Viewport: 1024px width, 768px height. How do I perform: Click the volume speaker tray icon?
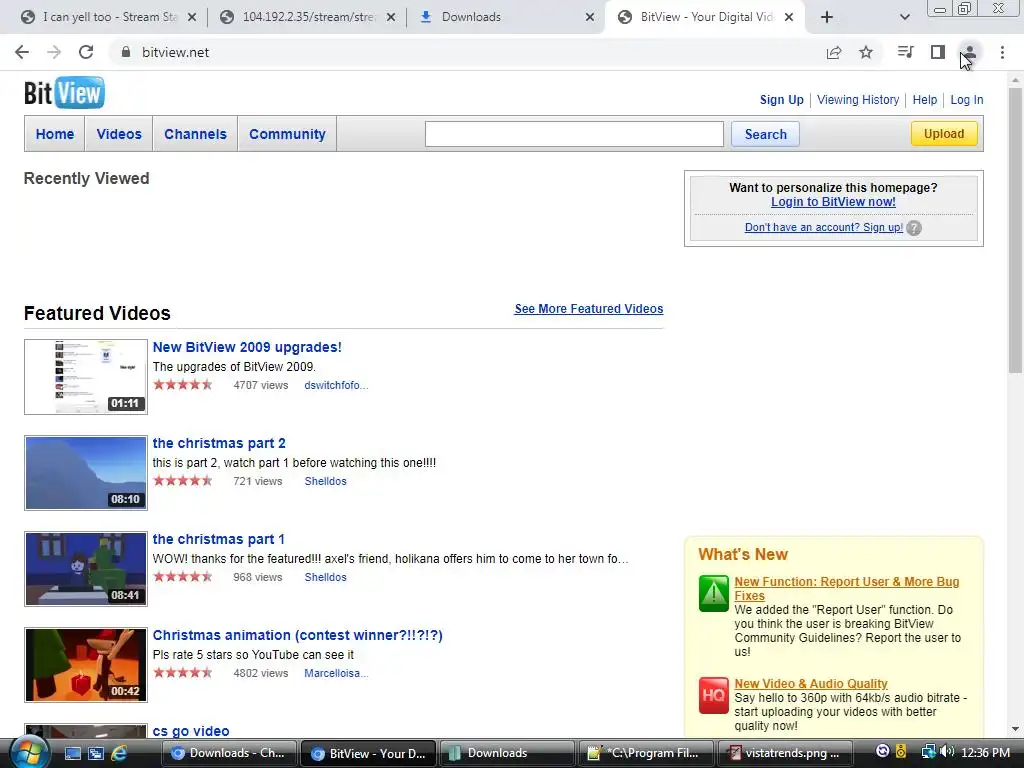pos(947,752)
